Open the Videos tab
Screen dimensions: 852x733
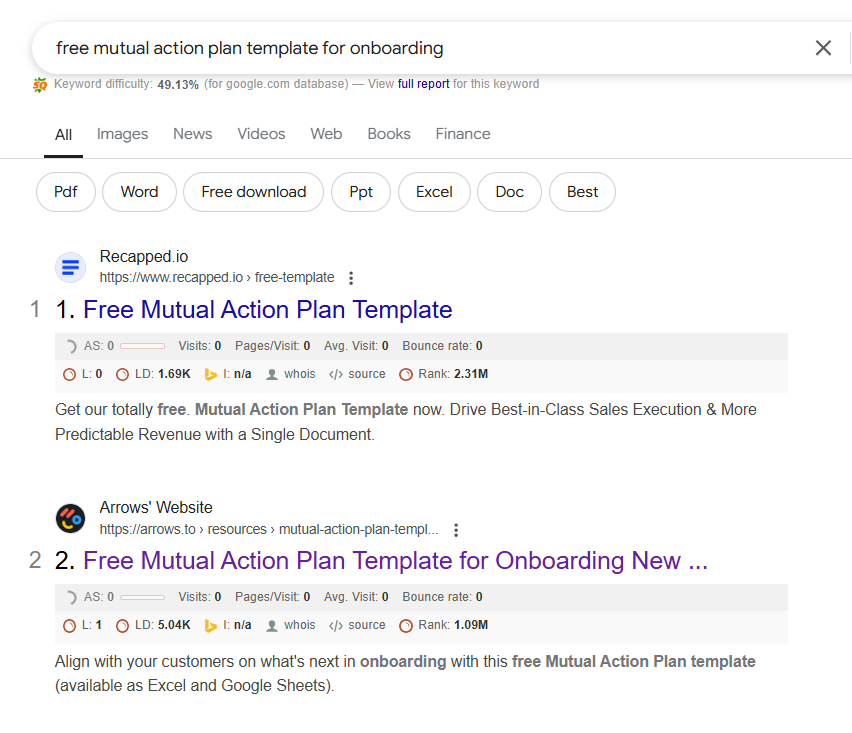261,134
